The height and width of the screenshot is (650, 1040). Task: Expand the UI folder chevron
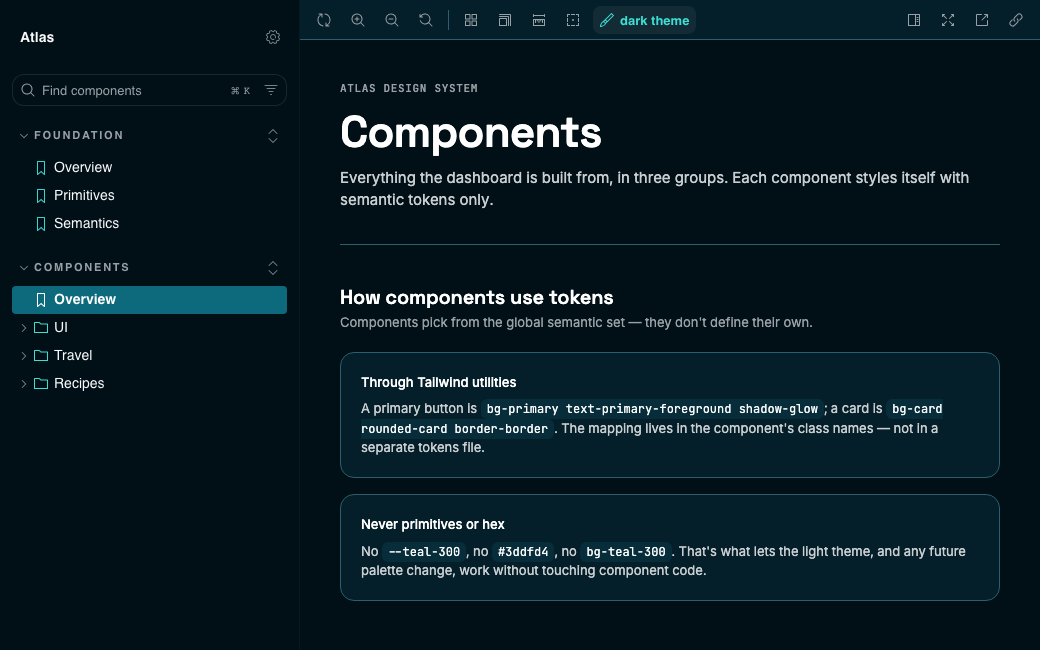point(24,328)
